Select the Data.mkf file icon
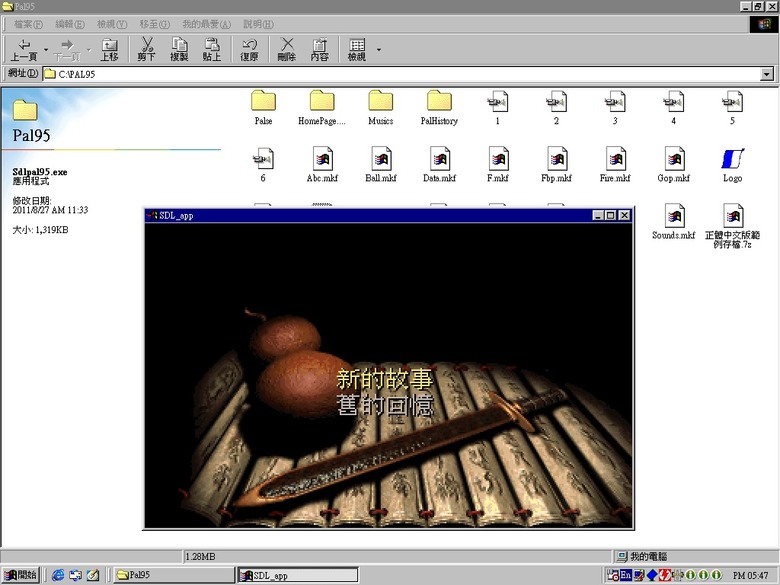This screenshot has width=780, height=585. point(439,158)
